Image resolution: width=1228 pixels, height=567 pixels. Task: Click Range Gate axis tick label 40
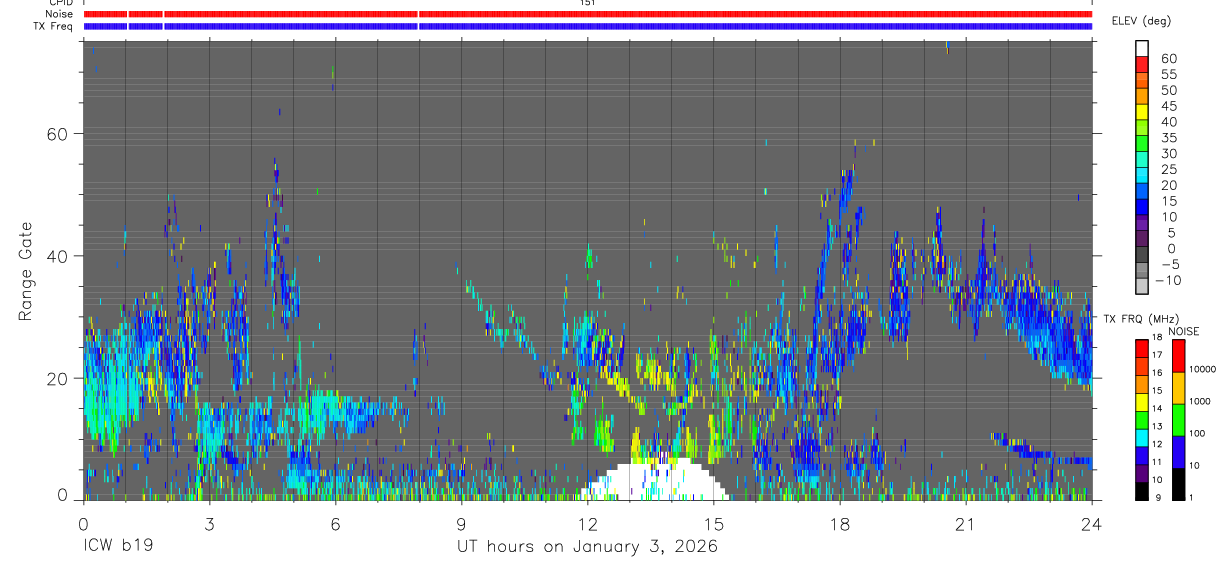tap(57, 256)
